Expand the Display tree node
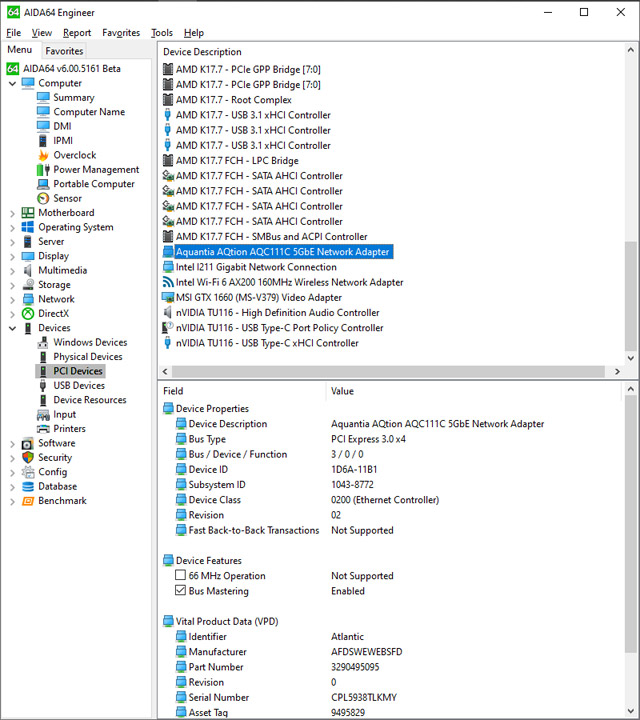The height and width of the screenshot is (720, 640). point(12,256)
